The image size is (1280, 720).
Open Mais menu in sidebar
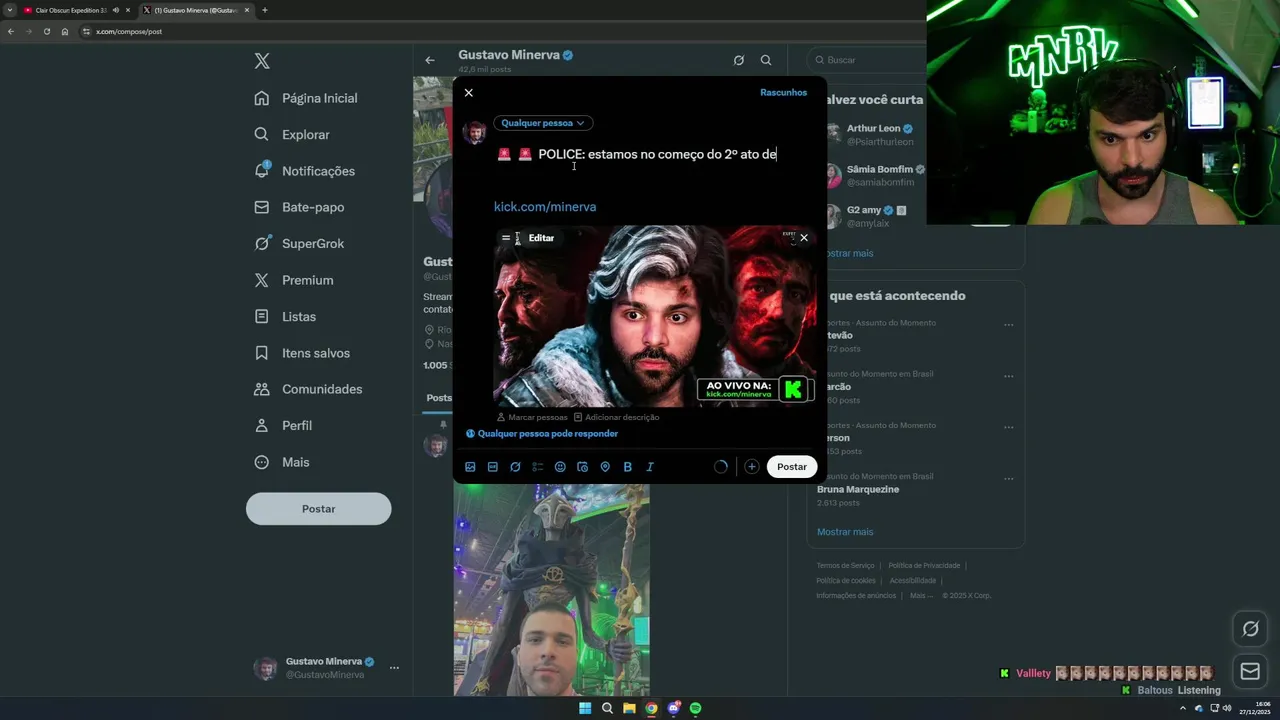[282, 462]
